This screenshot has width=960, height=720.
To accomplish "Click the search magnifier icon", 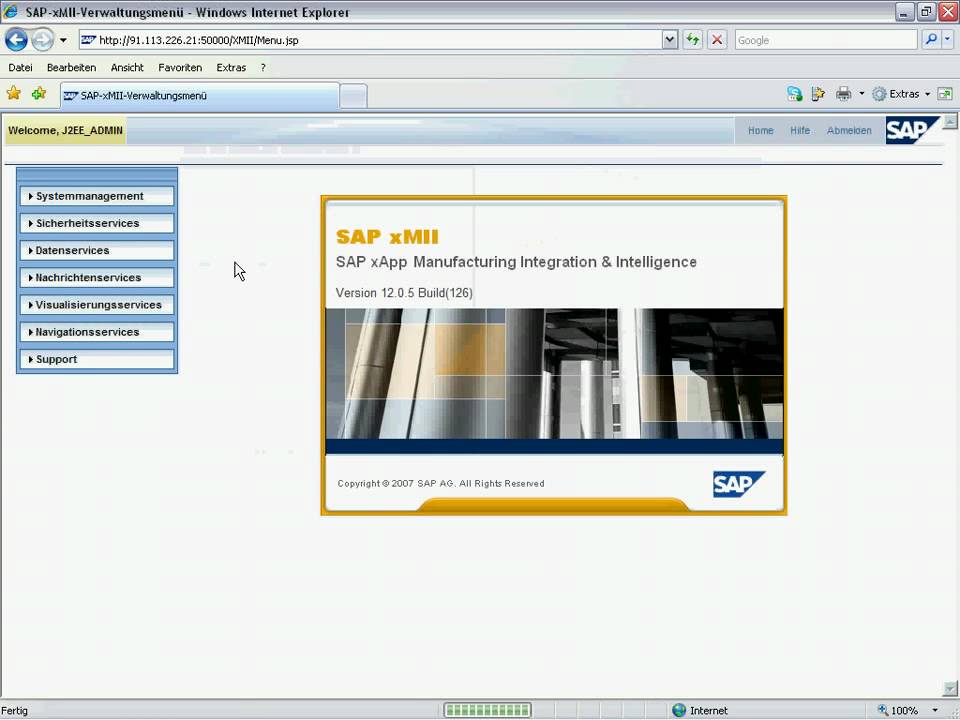I will (x=931, y=40).
